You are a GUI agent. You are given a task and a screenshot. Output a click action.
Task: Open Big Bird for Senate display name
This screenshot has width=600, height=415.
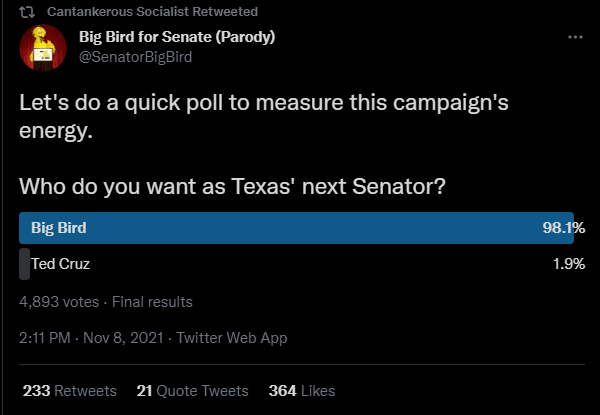coord(177,37)
